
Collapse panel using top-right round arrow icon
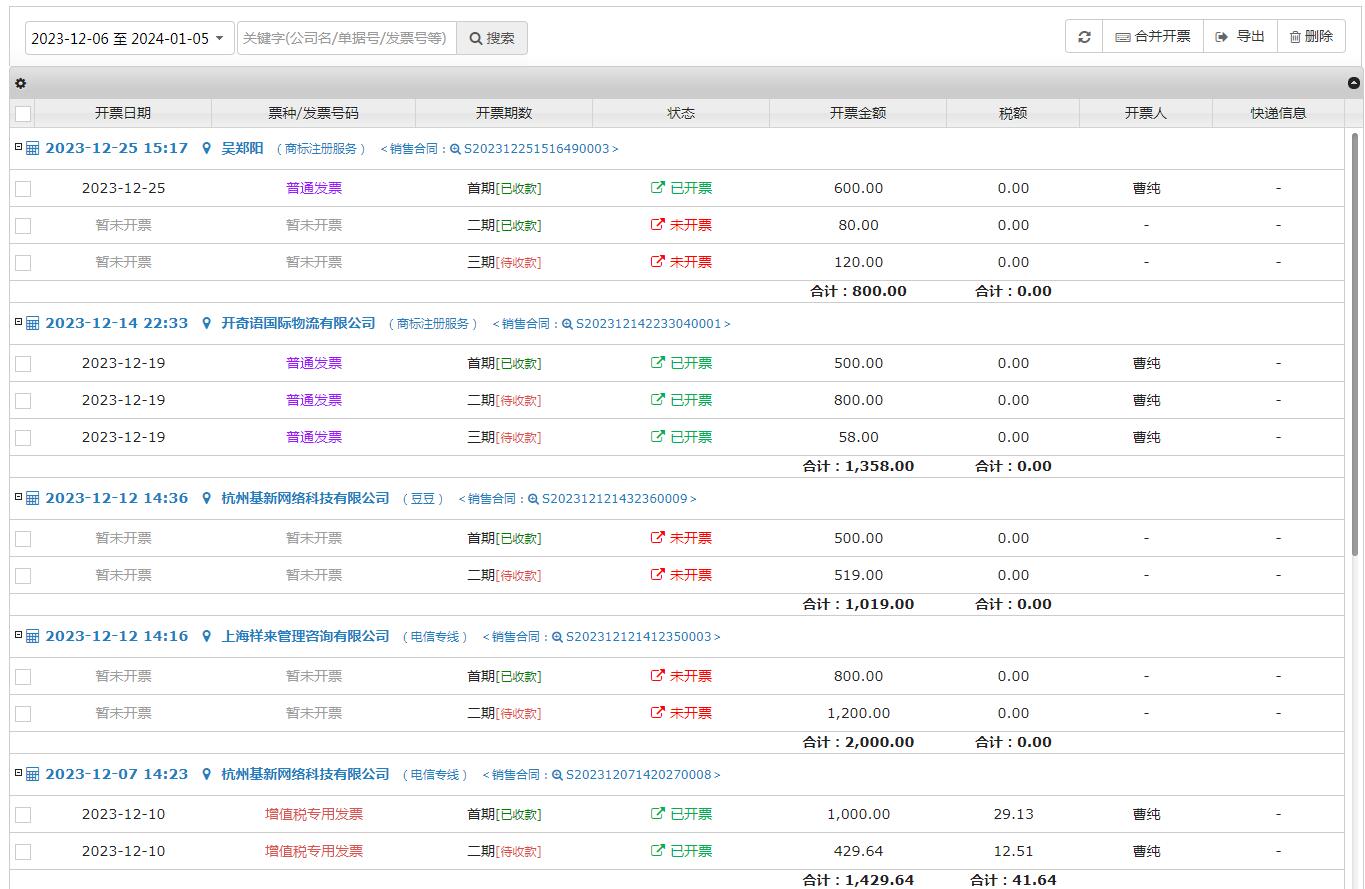(x=1354, y=84)
